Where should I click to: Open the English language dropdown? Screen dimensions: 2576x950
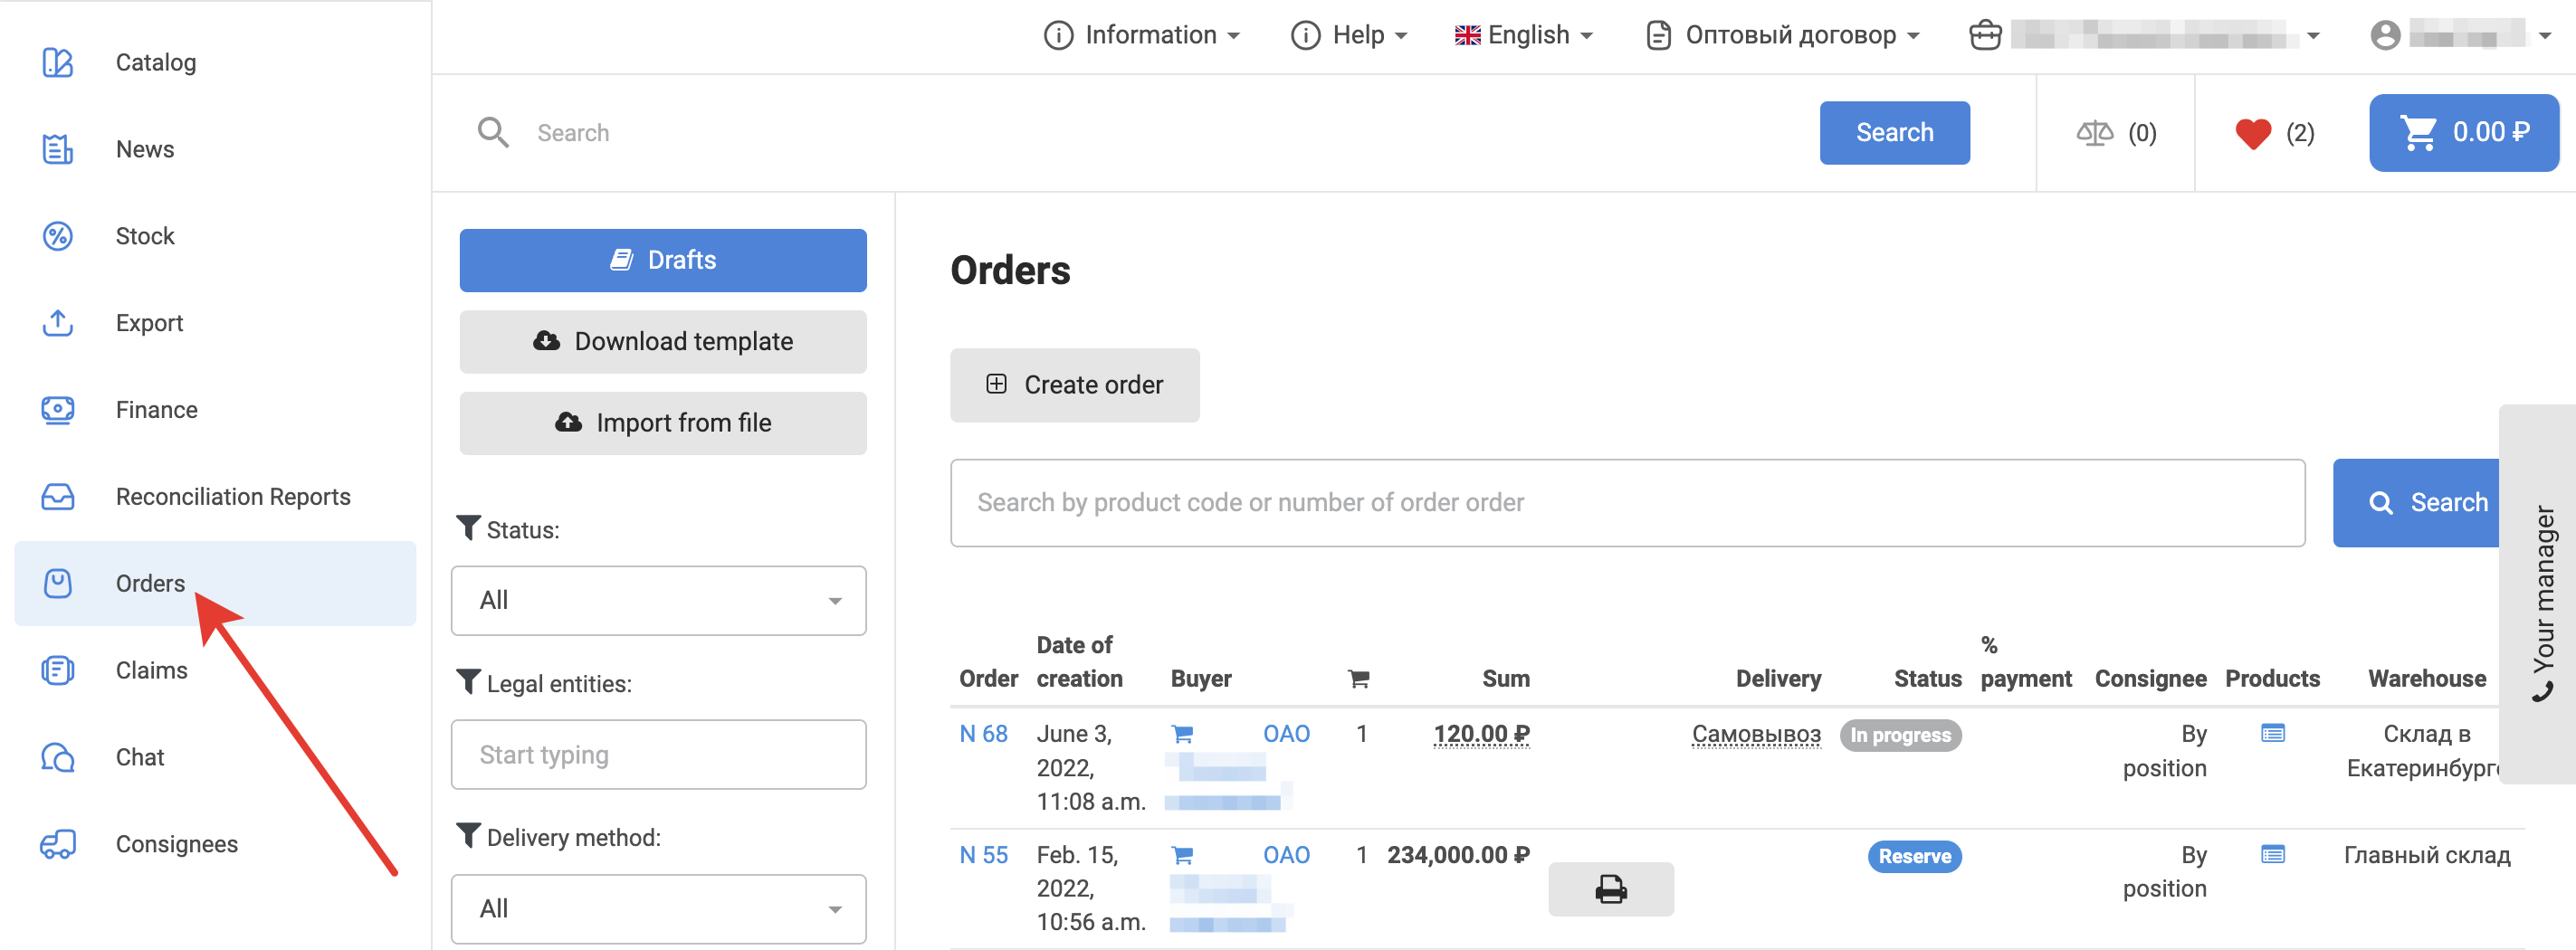[1523, 35]
